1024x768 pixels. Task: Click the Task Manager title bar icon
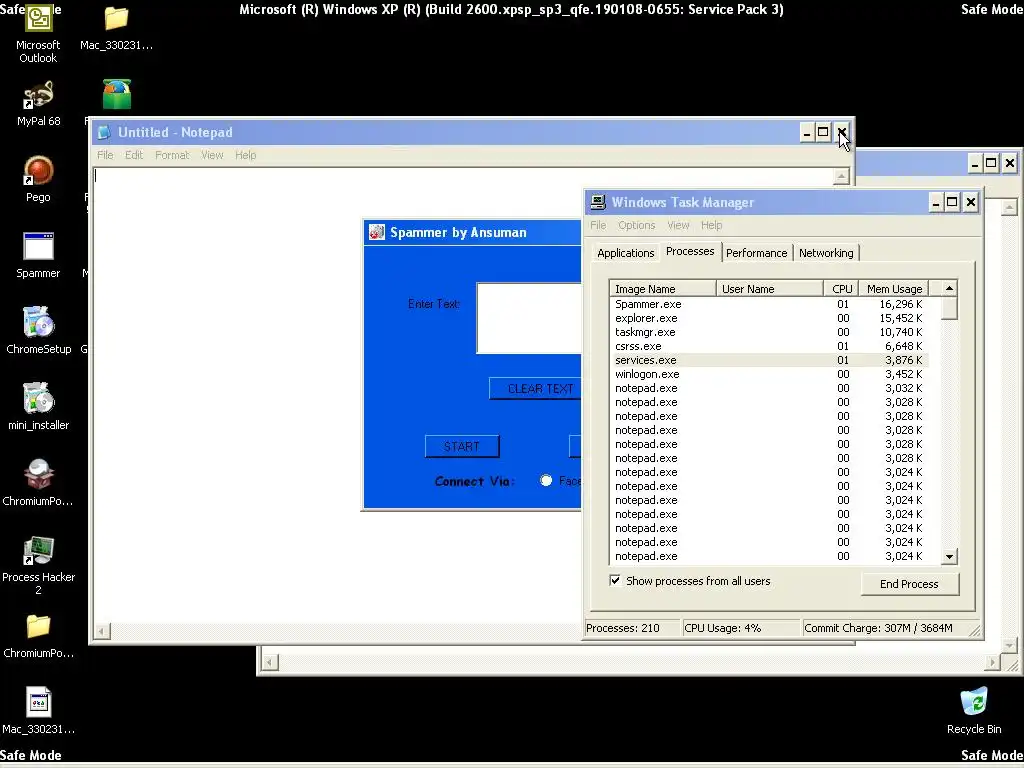[598, 202]
